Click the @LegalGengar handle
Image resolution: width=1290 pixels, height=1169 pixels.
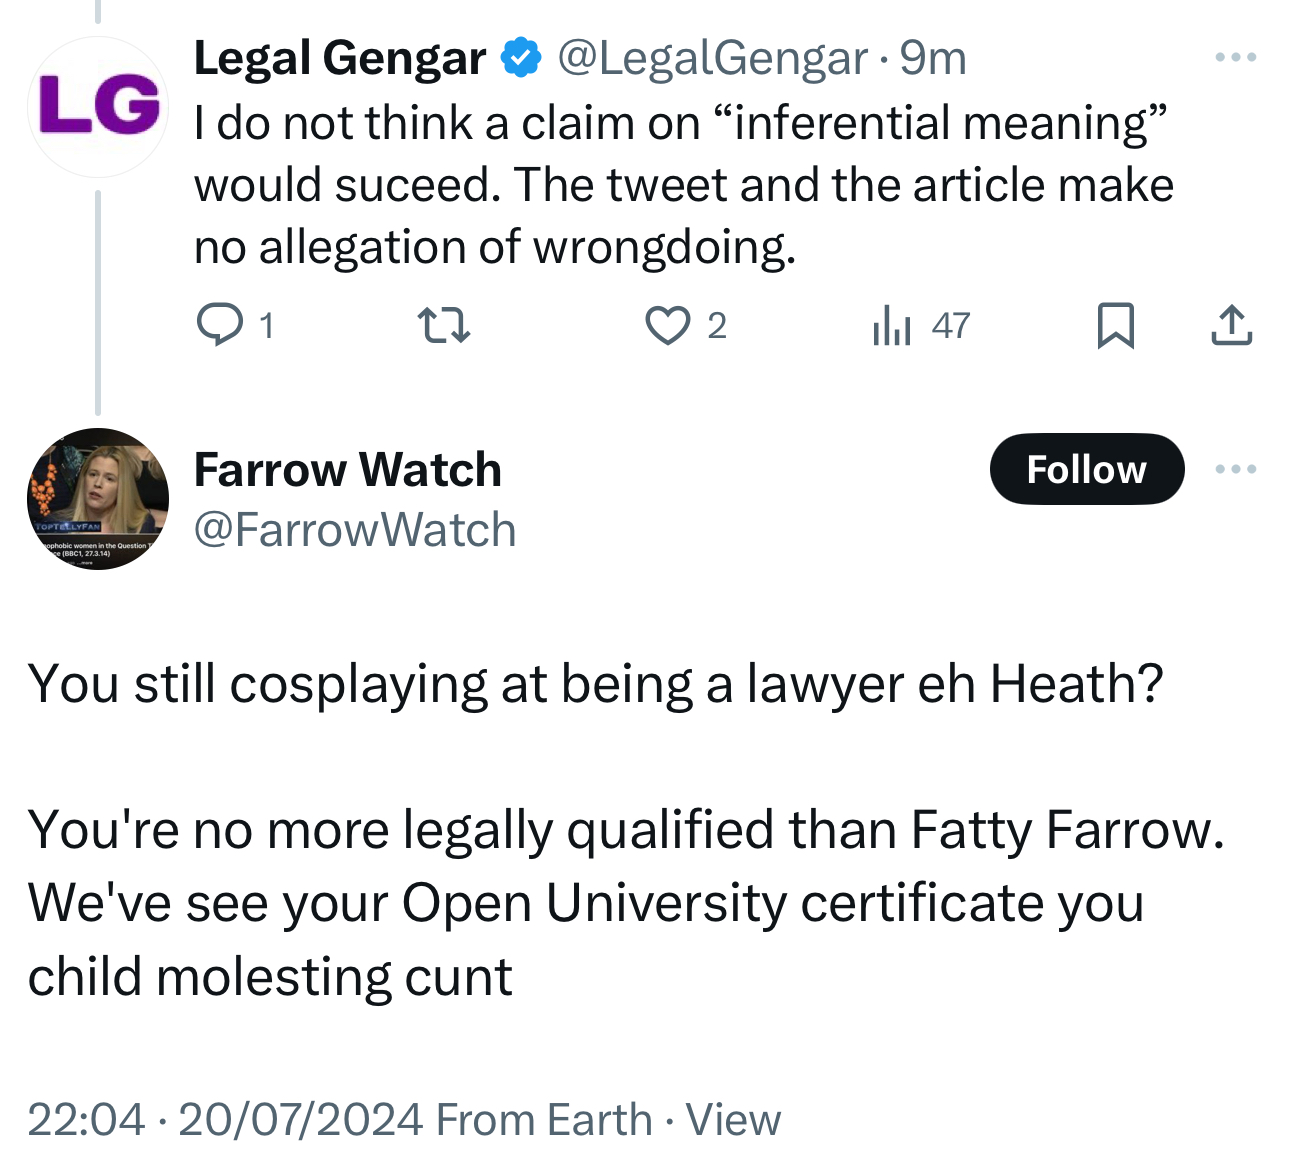point(712,58)
